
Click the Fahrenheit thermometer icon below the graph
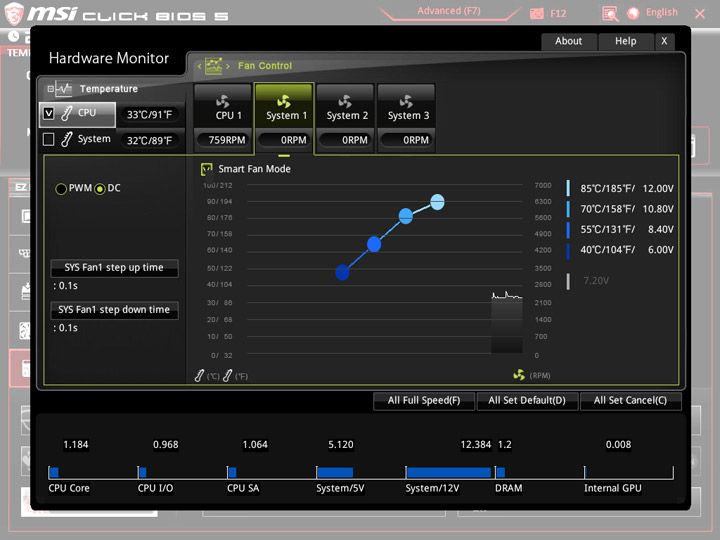[227, 376]
